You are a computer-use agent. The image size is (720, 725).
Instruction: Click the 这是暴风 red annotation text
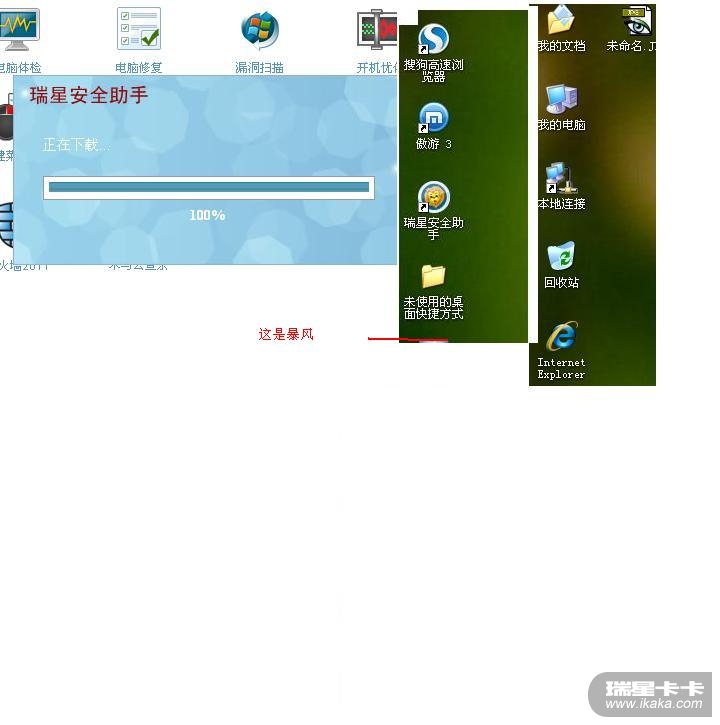tap(286, 334)
